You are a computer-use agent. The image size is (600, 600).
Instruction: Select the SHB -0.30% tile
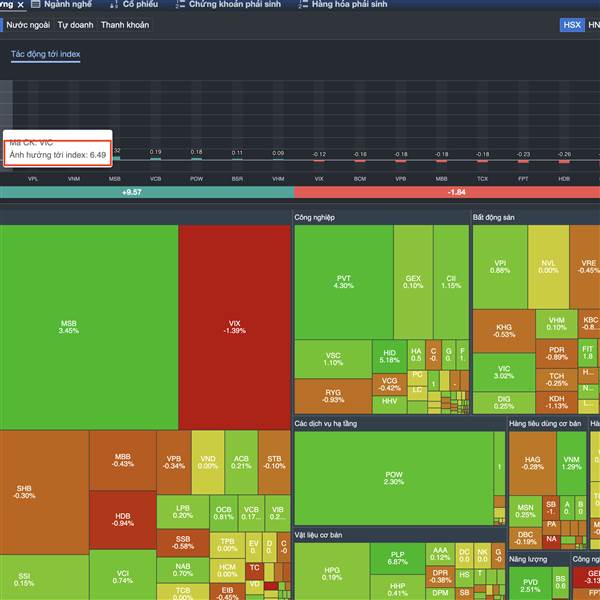(44, 492)
